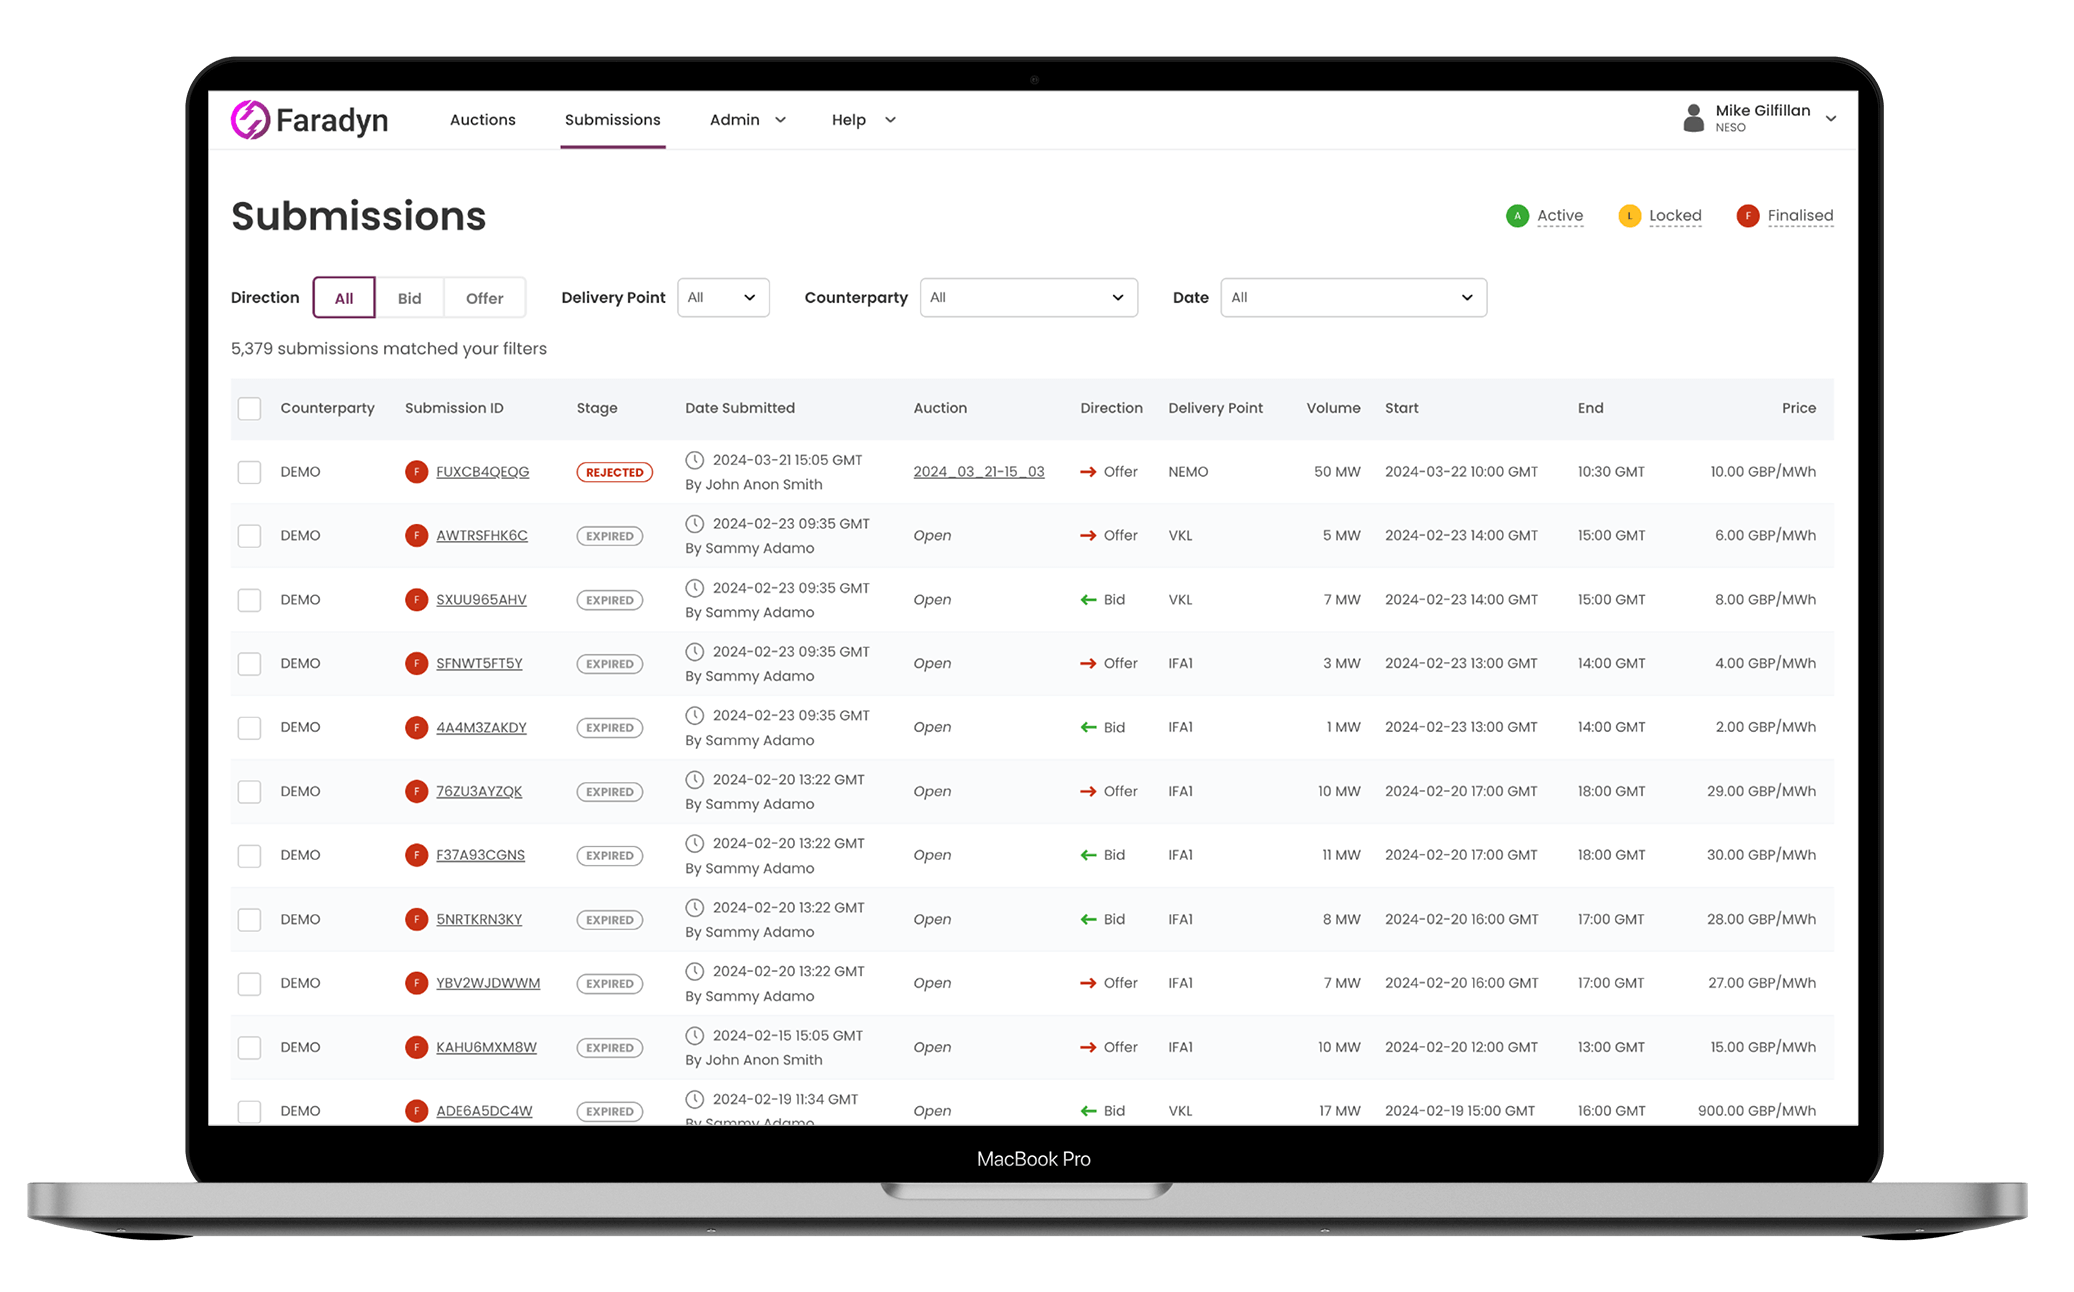Click the clock icon beside 2024-03-21 submission
This screenshot has width=2074, height=1292.
coord(695,460)
